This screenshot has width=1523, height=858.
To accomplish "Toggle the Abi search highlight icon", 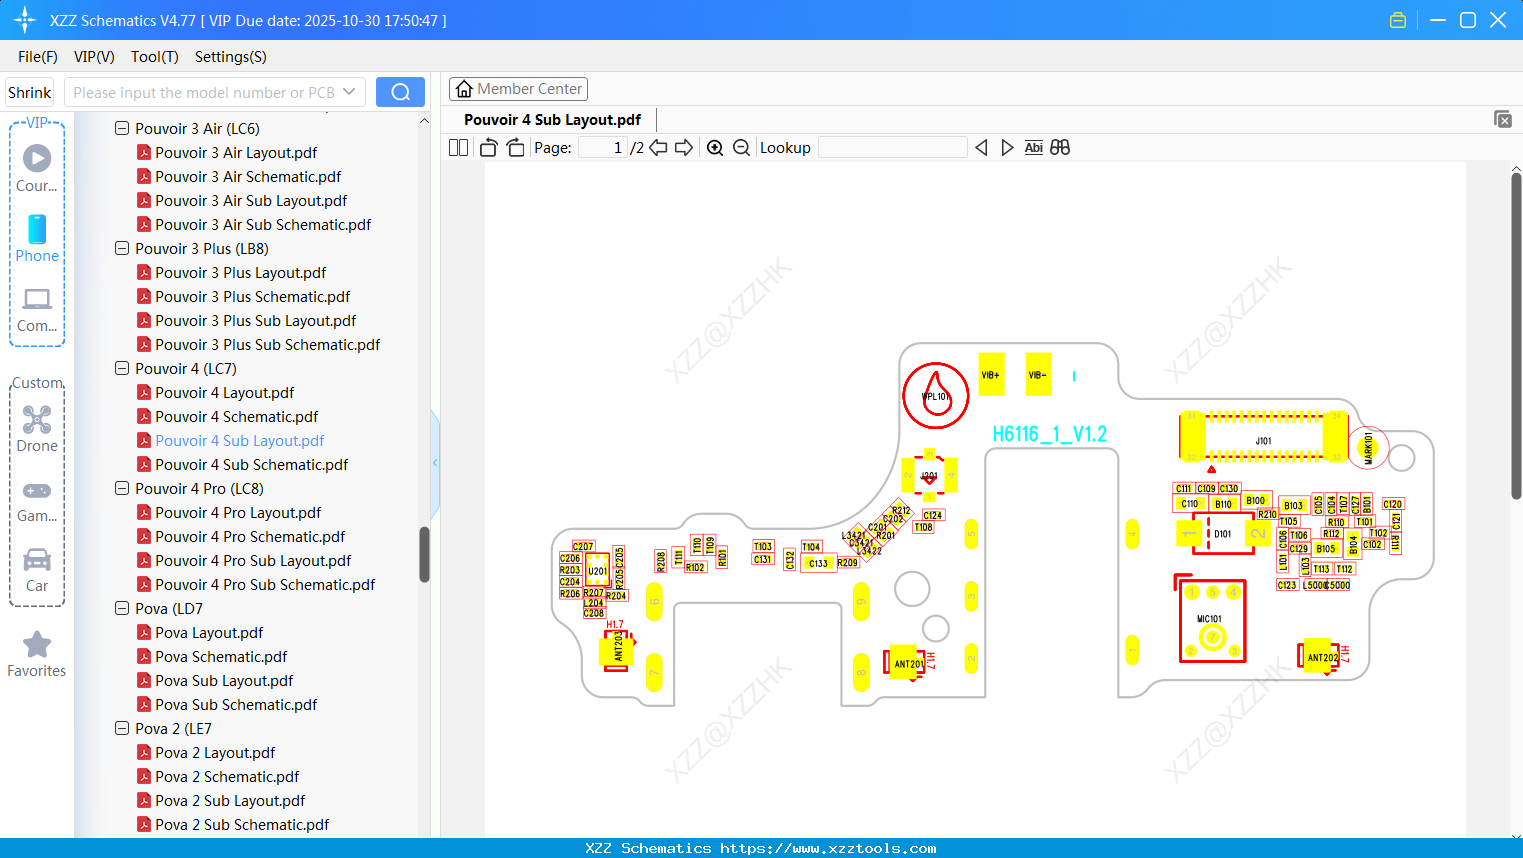I will tap(1033, 147).
